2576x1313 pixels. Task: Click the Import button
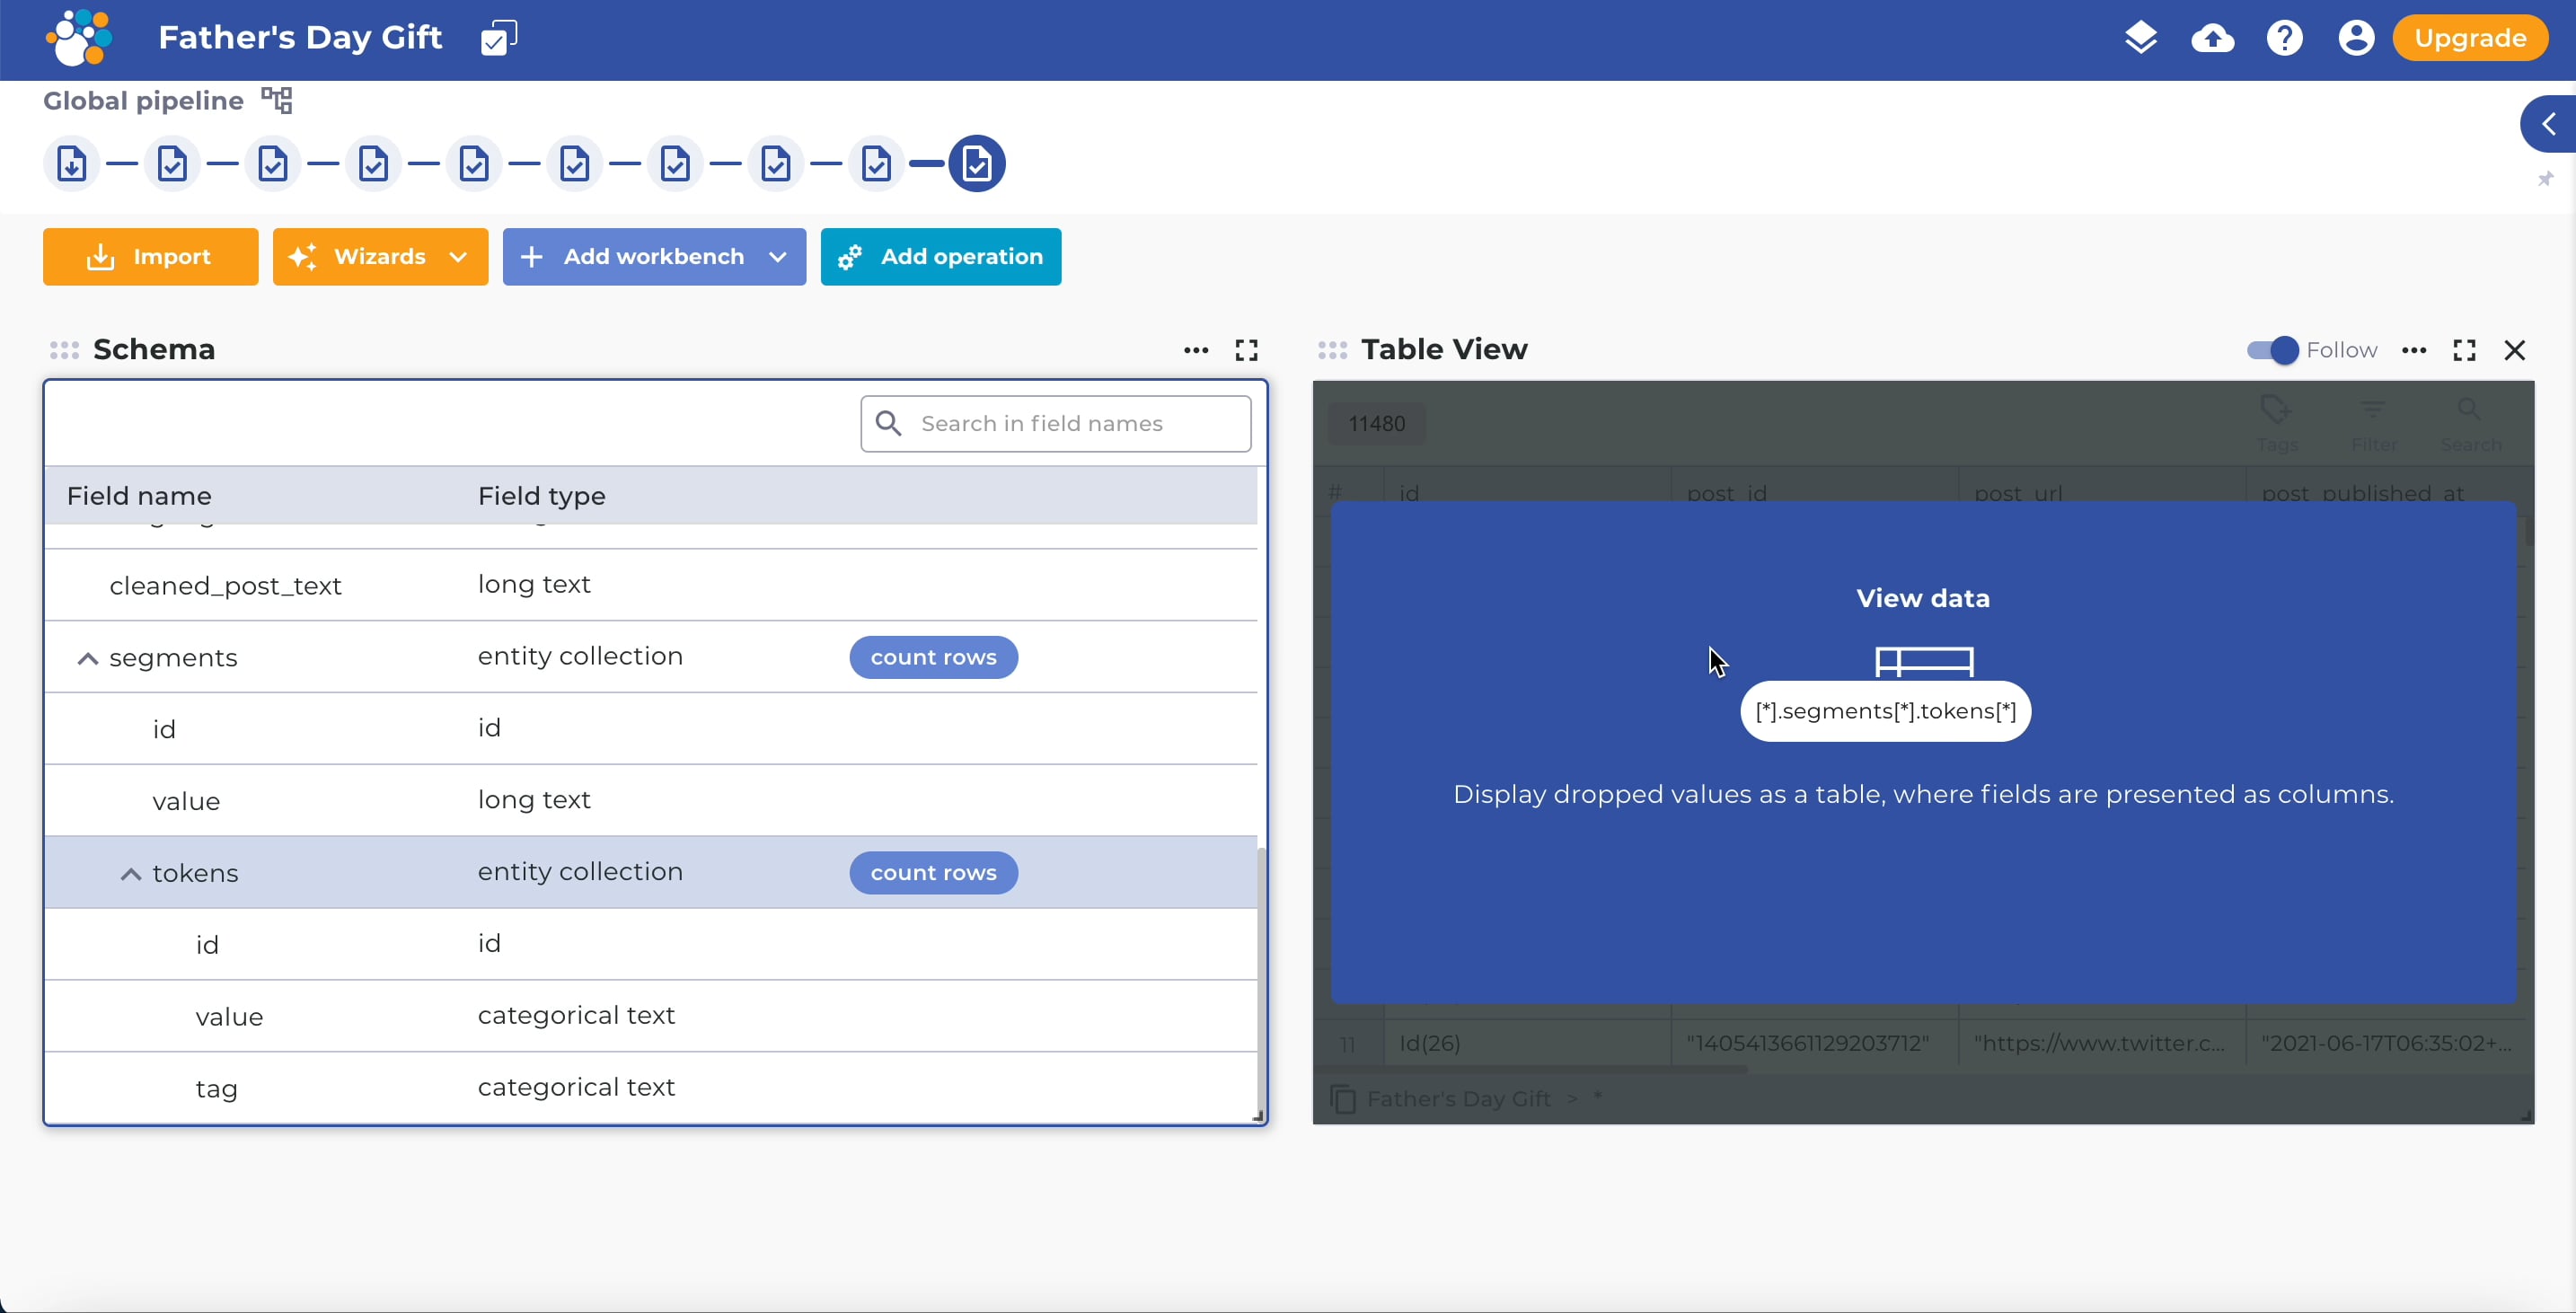(150, 257)
